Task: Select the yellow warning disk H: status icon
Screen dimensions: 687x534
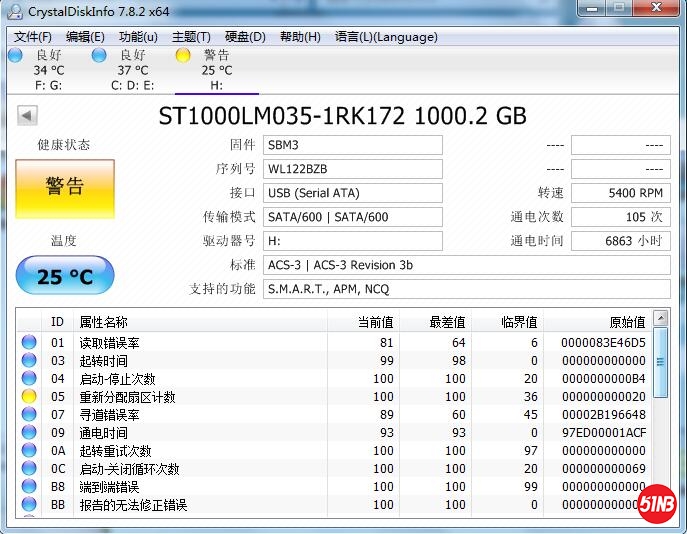Action: [182, 56]
